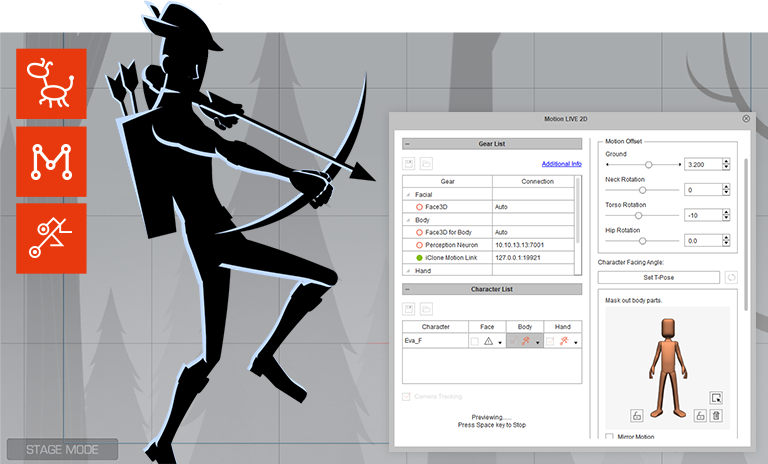This screenshot has height=464, width=768.
Task: Collapse the Gear List section
Action: (x=408, y=144)
